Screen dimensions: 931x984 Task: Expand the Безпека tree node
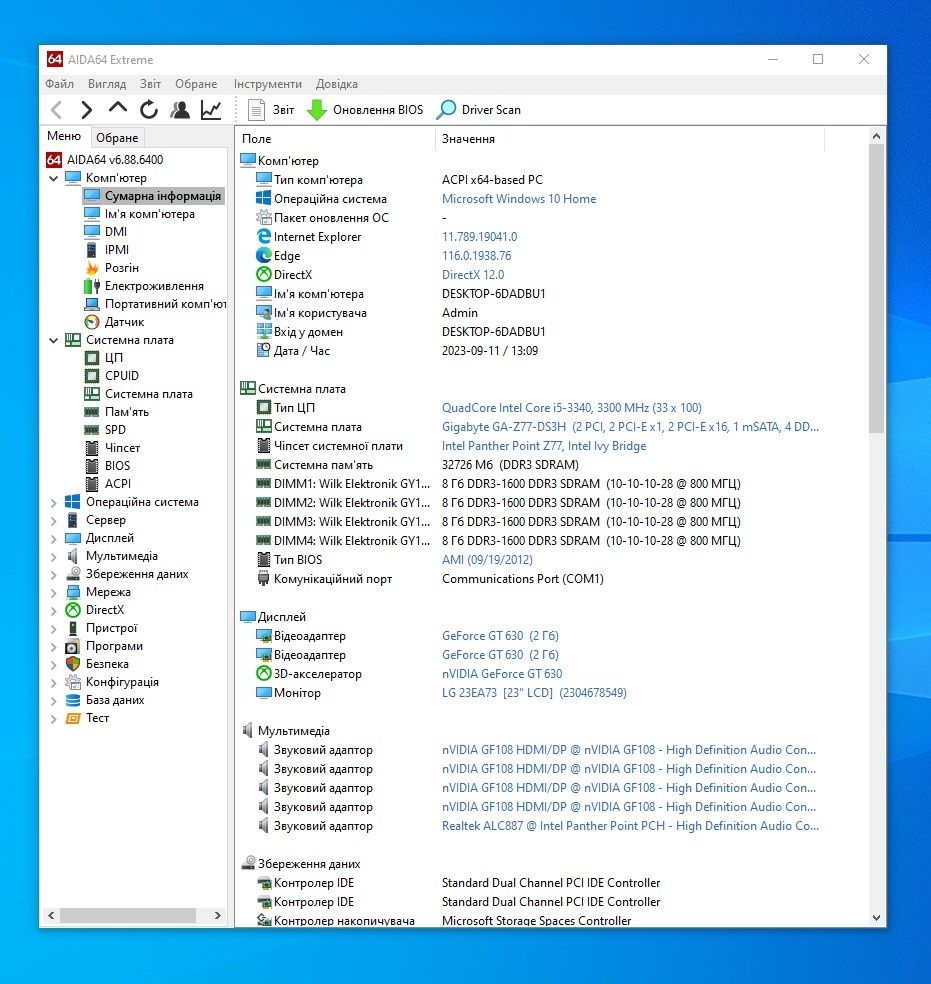pos(54,665)
